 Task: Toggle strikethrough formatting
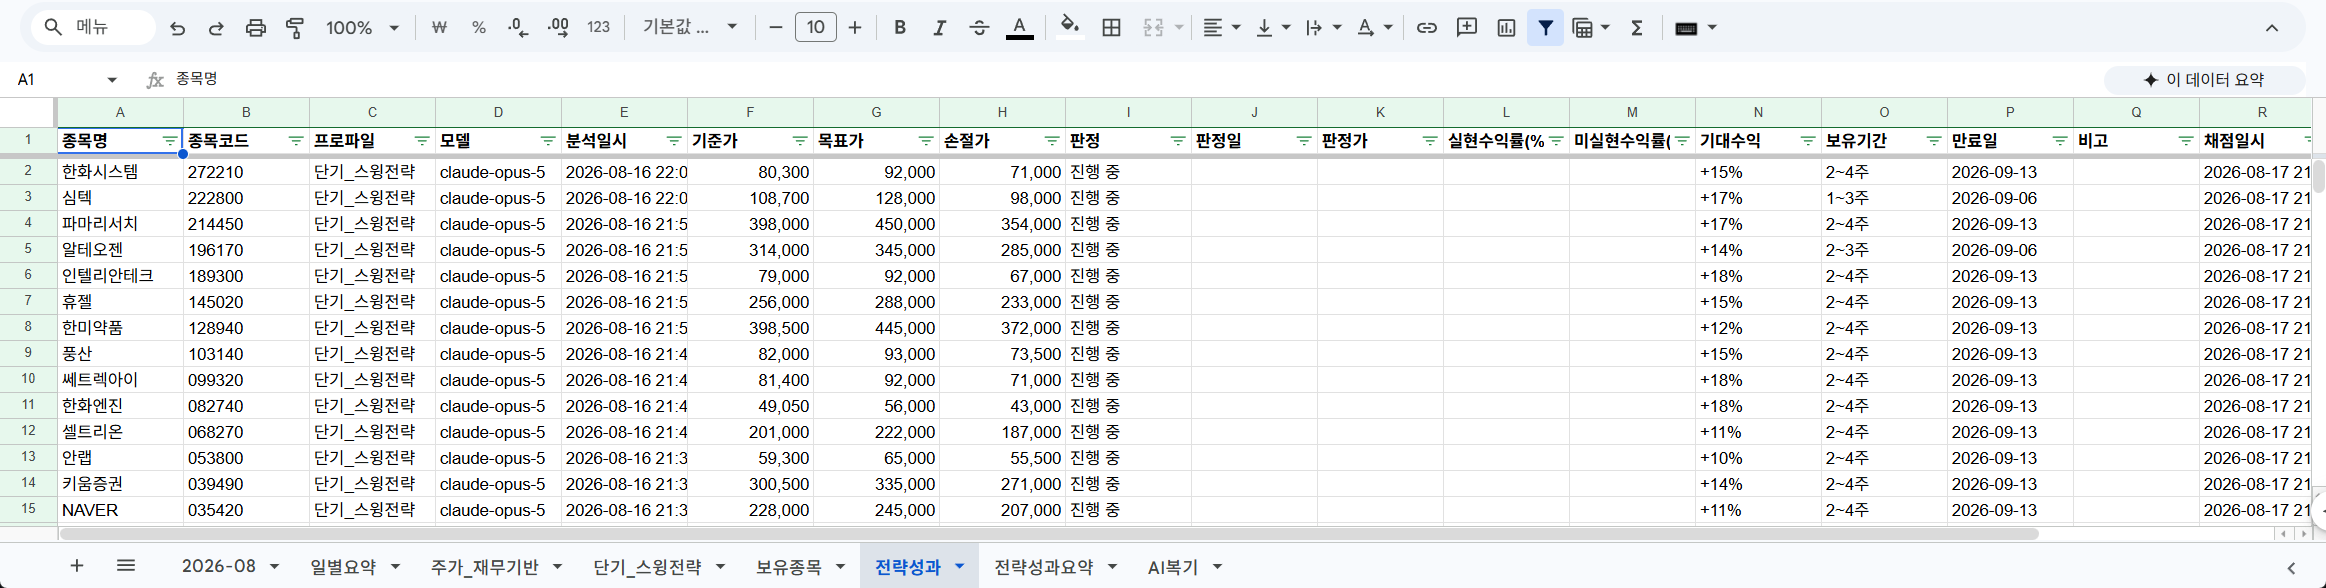(979, 28)
